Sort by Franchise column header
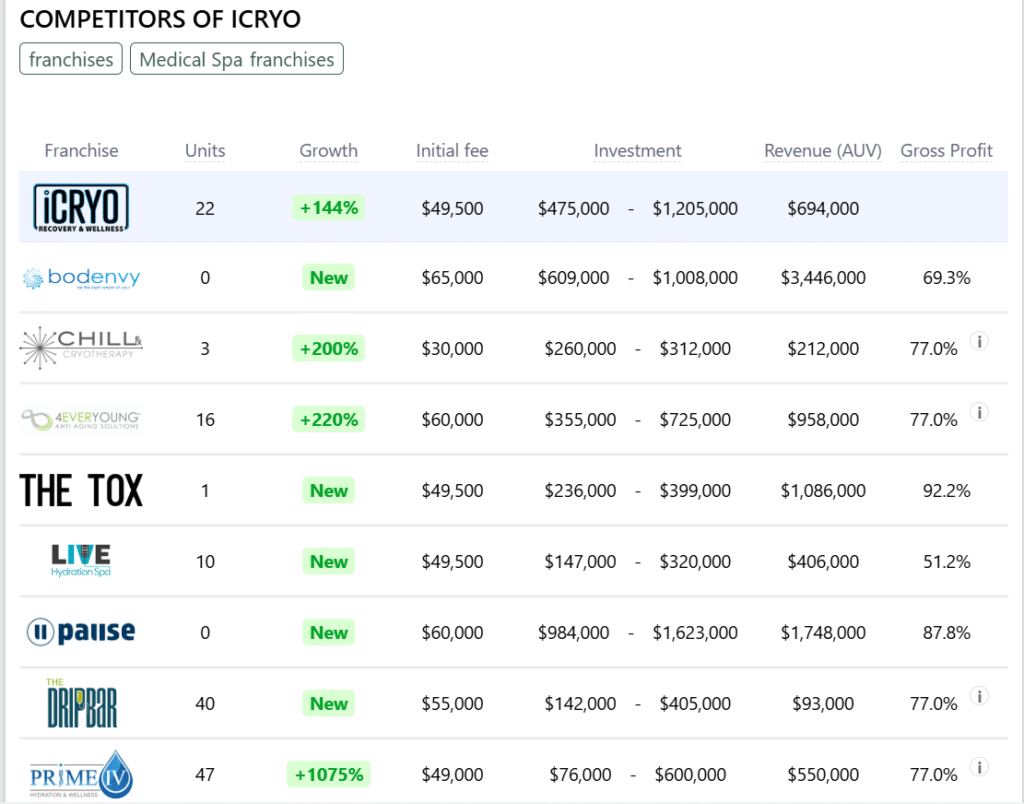Screen dimensions: 1024x804 pos(81,151)
